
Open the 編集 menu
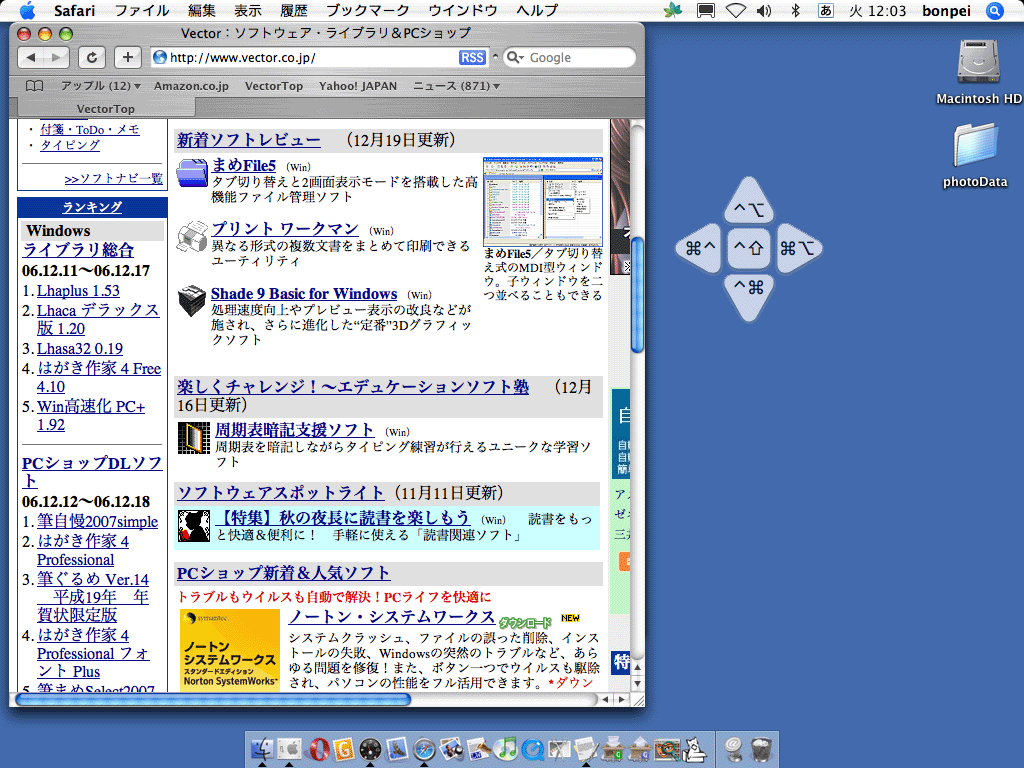point(201,10)
